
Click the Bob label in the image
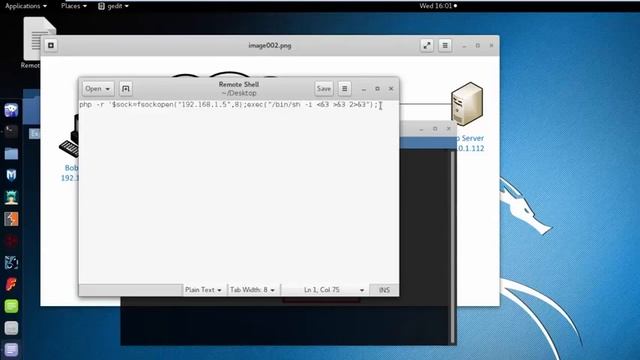[71, 168]
